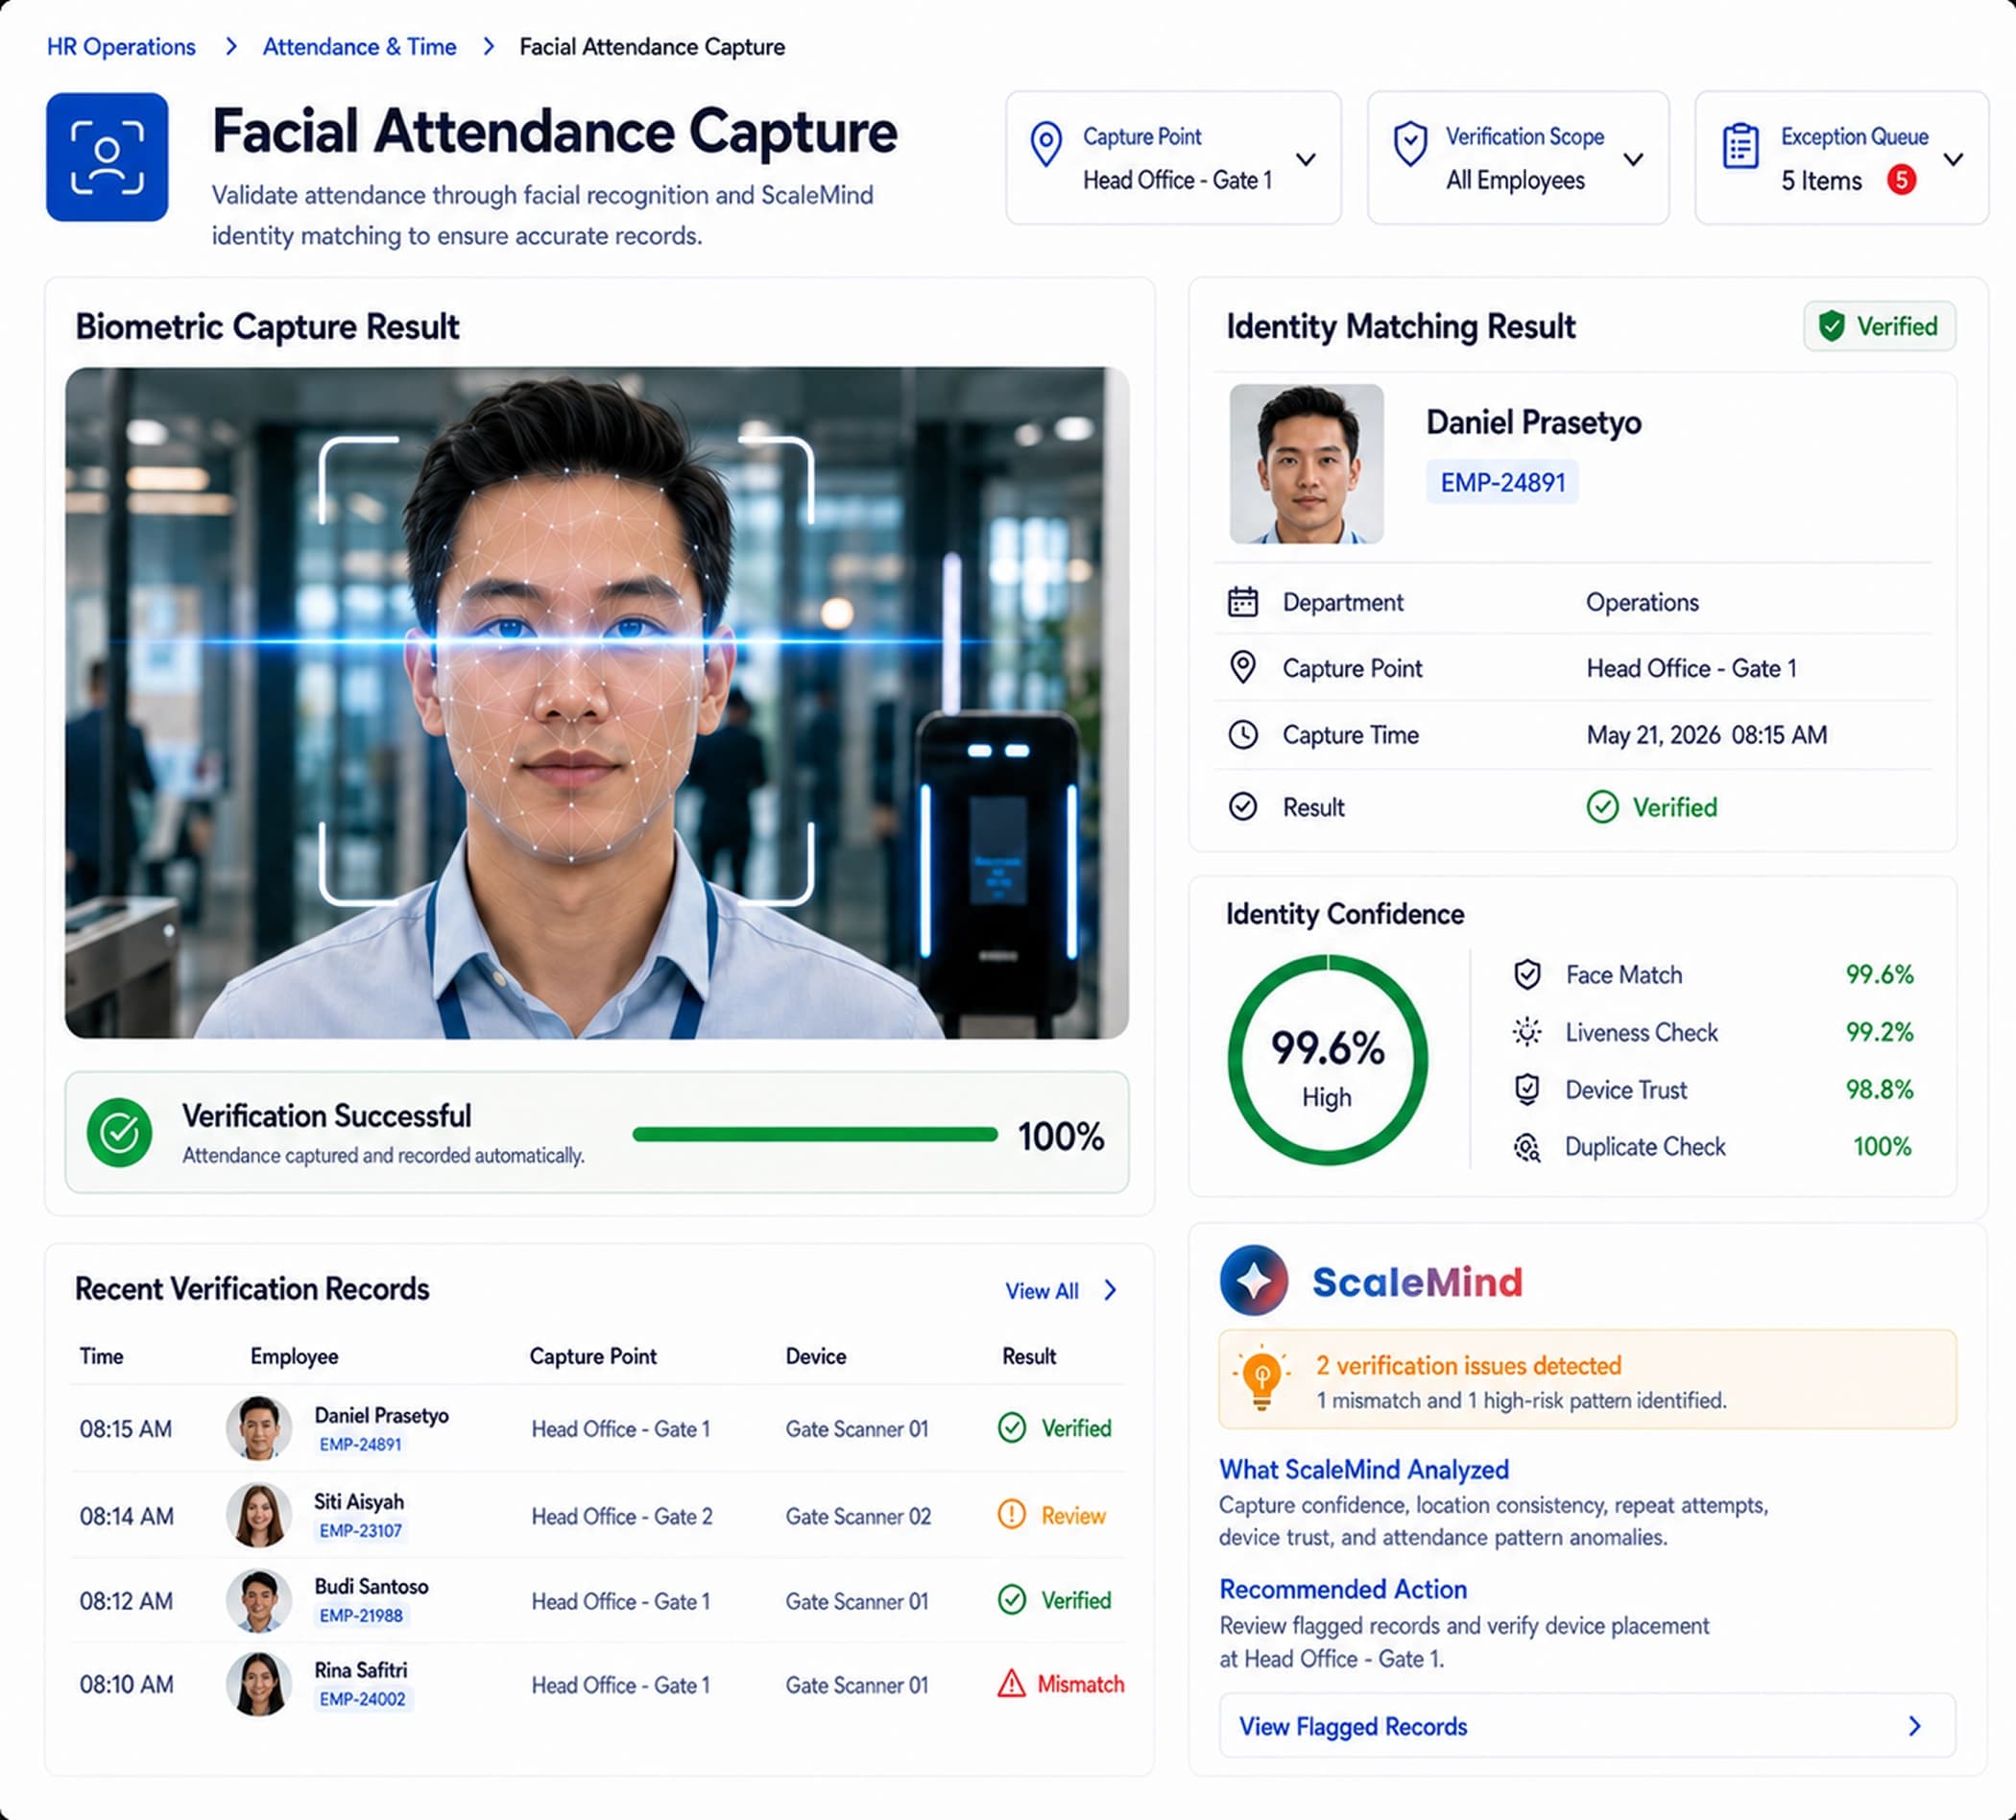Click the biometric capture camera image
2016x1820 pixels.
(x=597, y=703)
